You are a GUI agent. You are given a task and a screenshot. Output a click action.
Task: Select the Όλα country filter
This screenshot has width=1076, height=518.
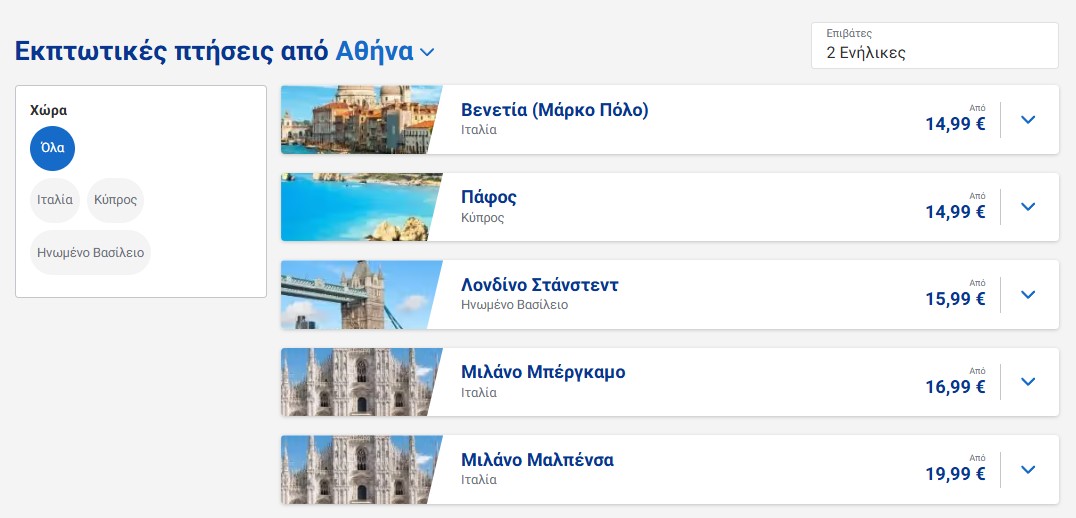(x=53, y=148)
